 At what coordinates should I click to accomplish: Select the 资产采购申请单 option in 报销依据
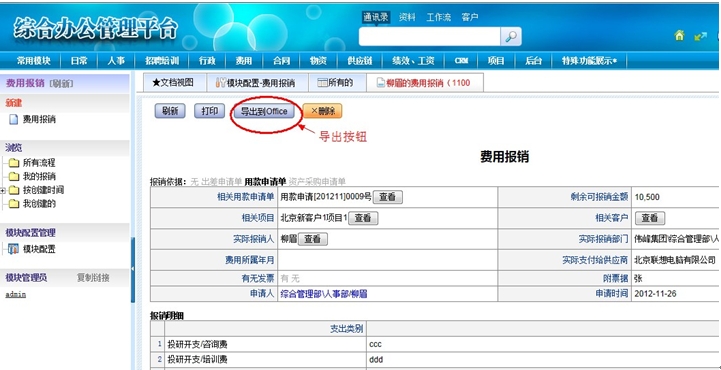point(317,182)
